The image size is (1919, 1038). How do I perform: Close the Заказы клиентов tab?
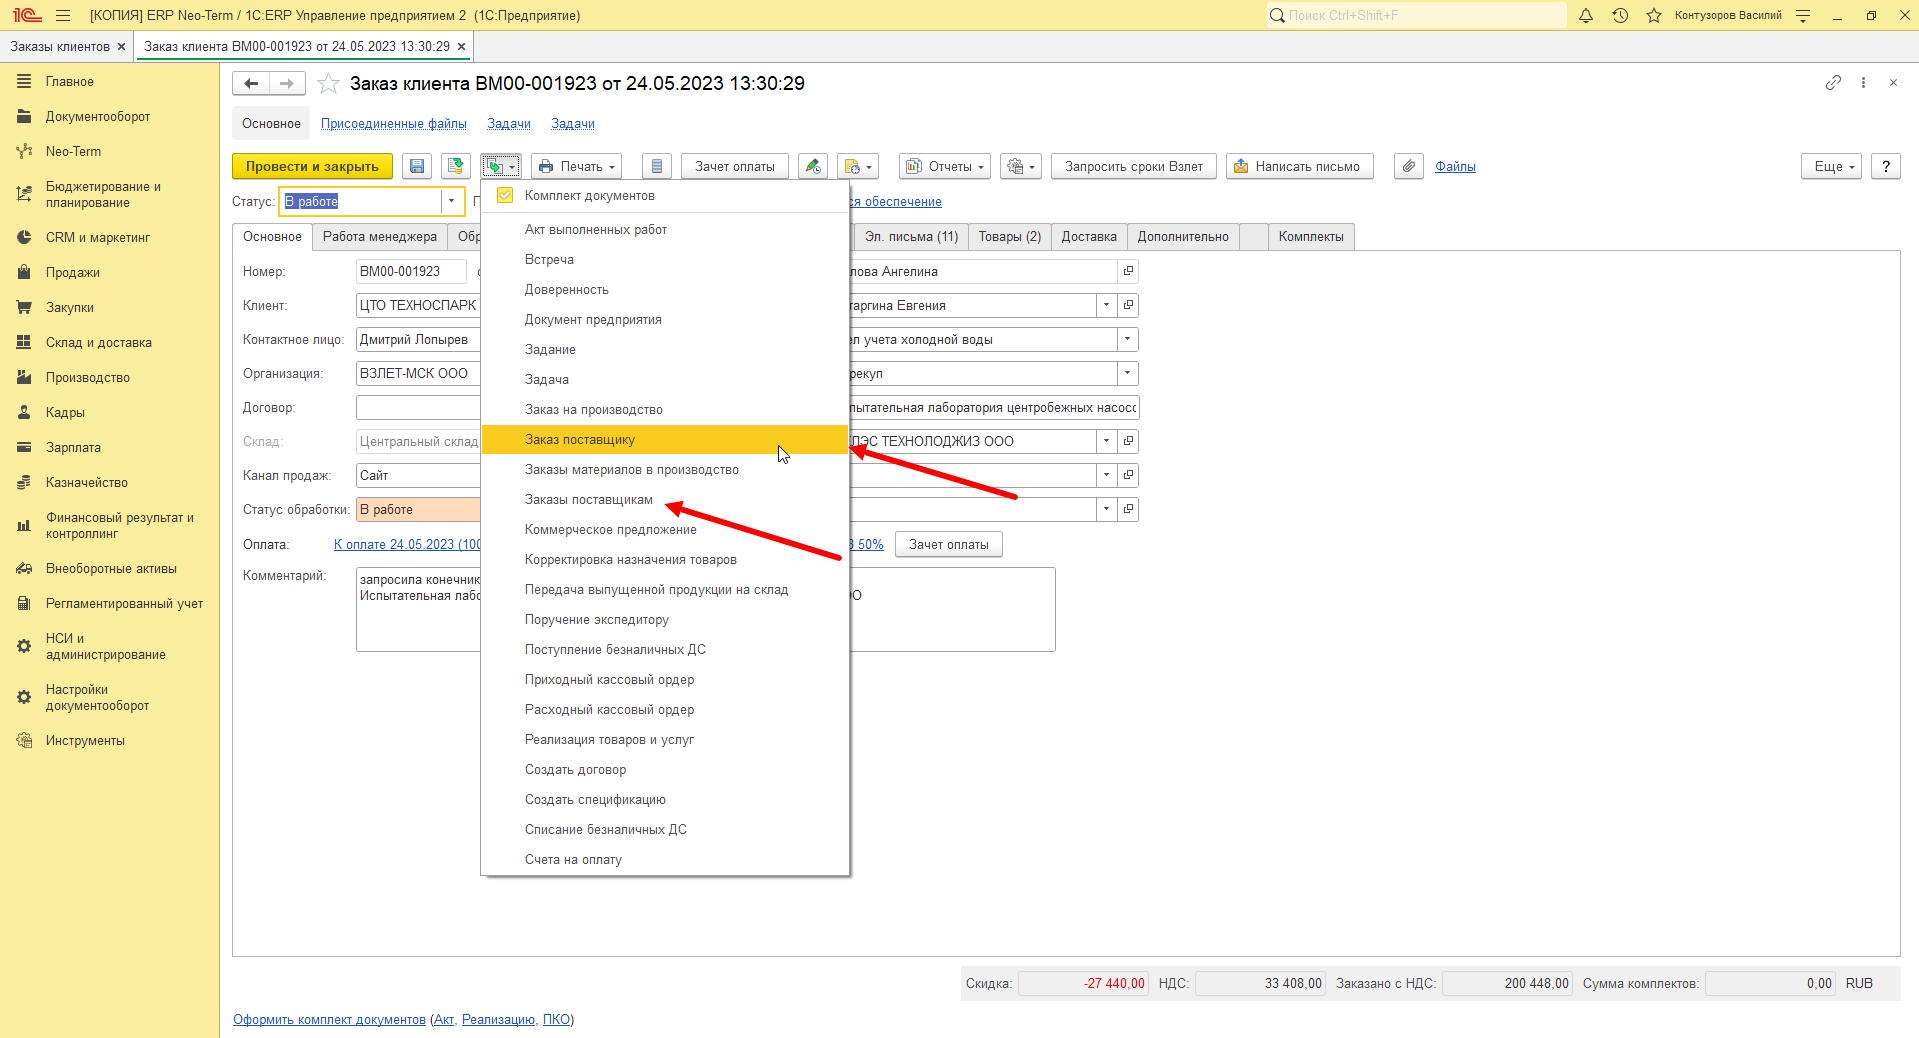coord(121,46)
